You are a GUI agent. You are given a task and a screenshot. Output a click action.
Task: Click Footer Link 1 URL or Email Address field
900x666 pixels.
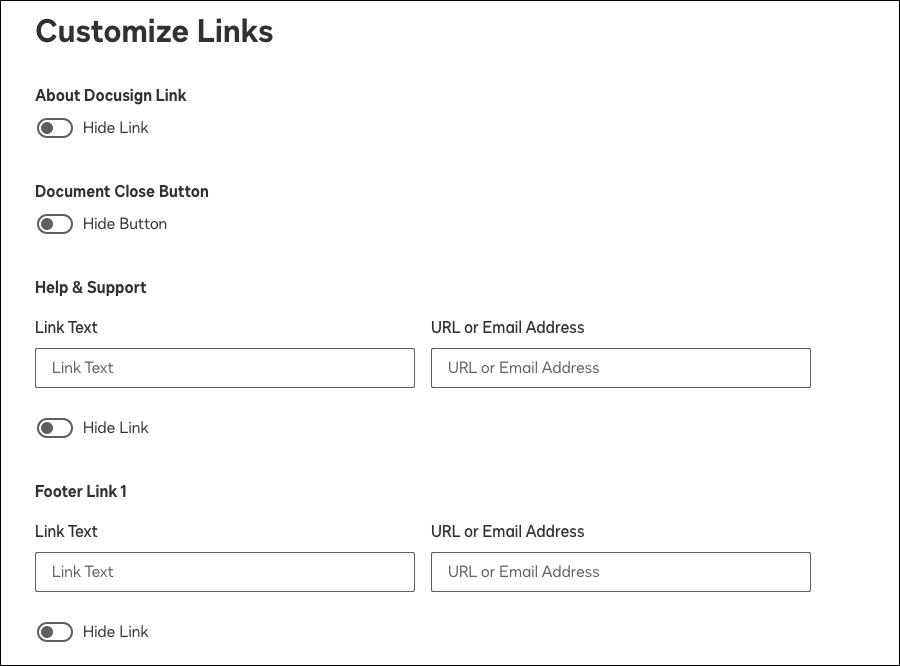click(x=621, y=572)
